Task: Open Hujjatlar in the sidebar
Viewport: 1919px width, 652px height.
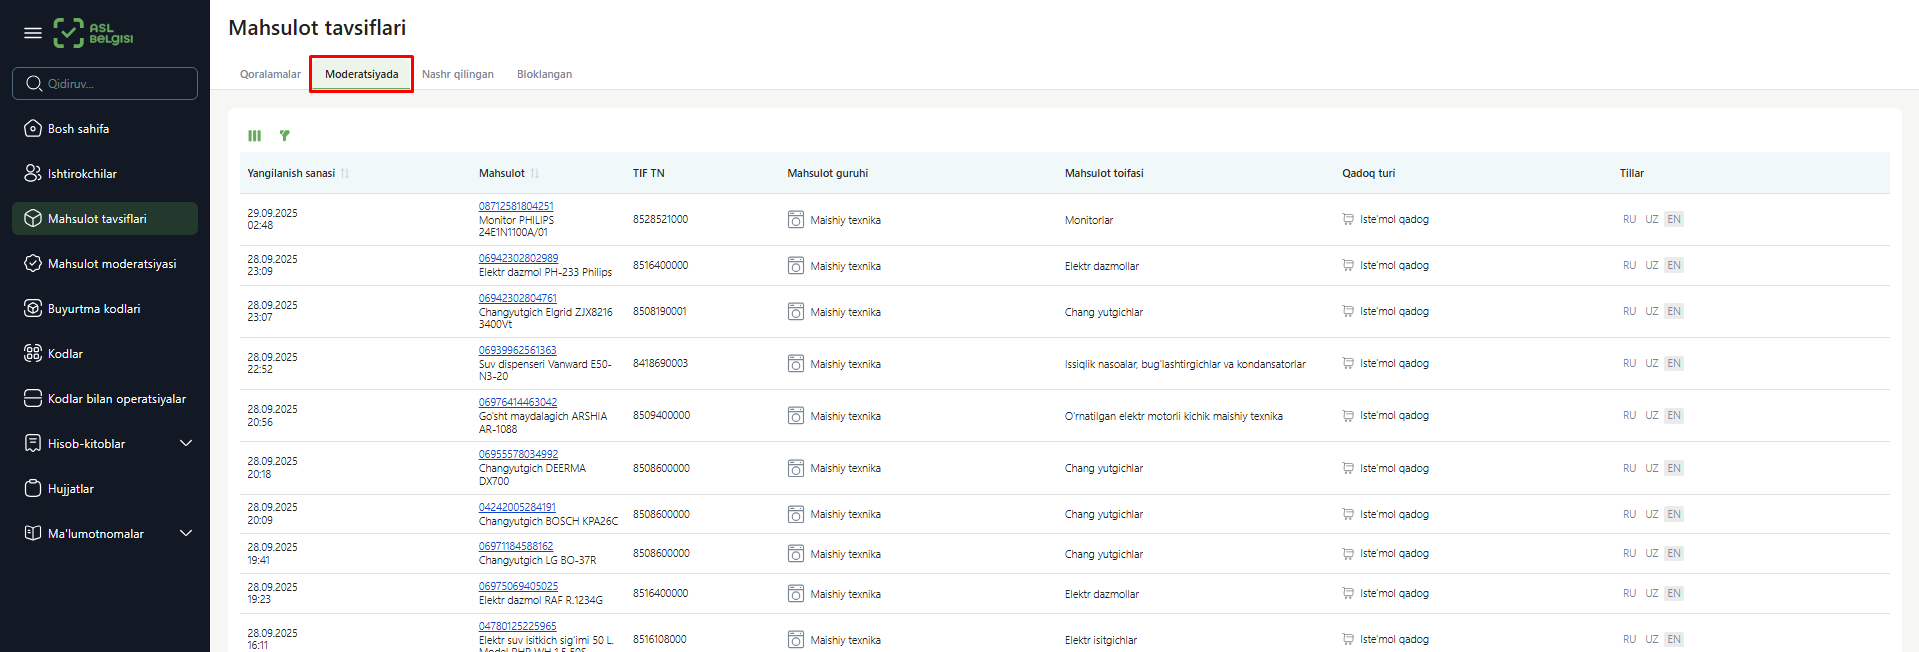Action: click(70, 489)
